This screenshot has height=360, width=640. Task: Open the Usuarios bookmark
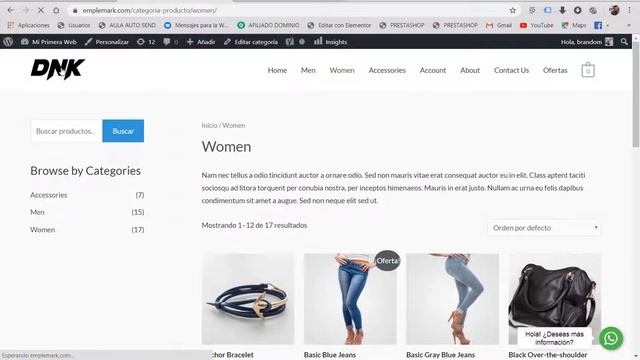click(x=74, y=25)
